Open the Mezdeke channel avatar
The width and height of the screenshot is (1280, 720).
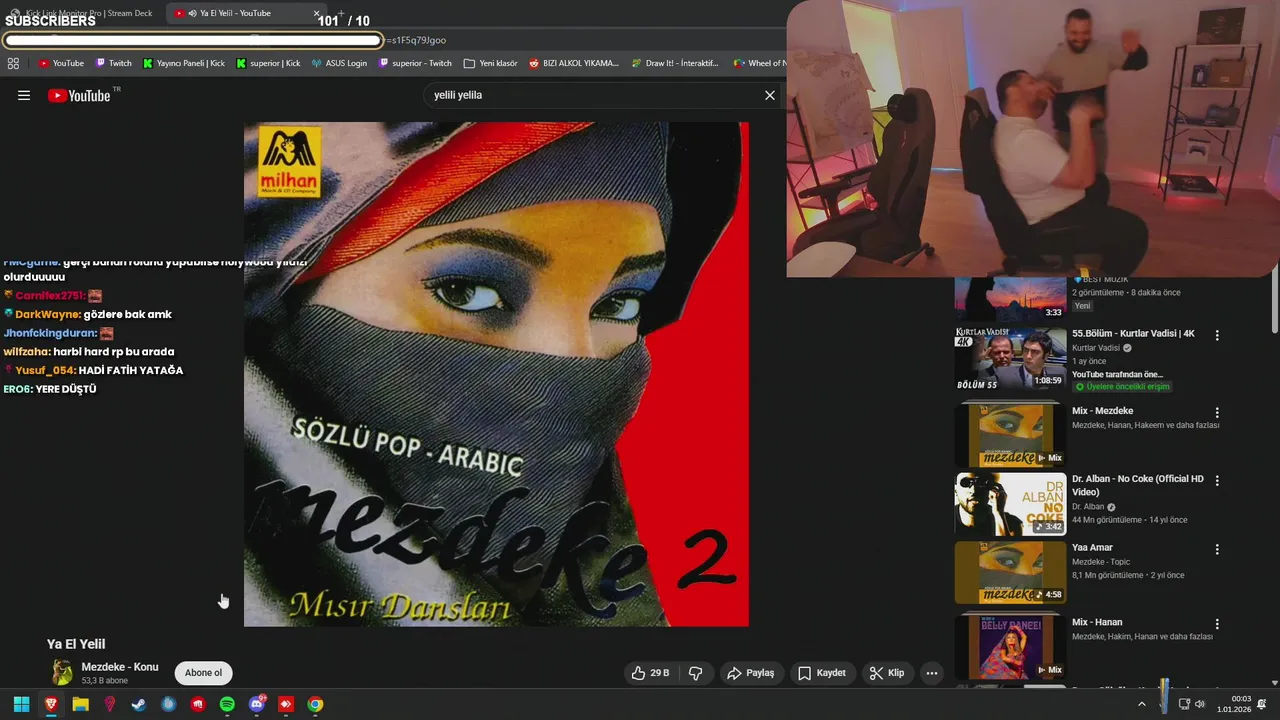(x=62, y=673)
